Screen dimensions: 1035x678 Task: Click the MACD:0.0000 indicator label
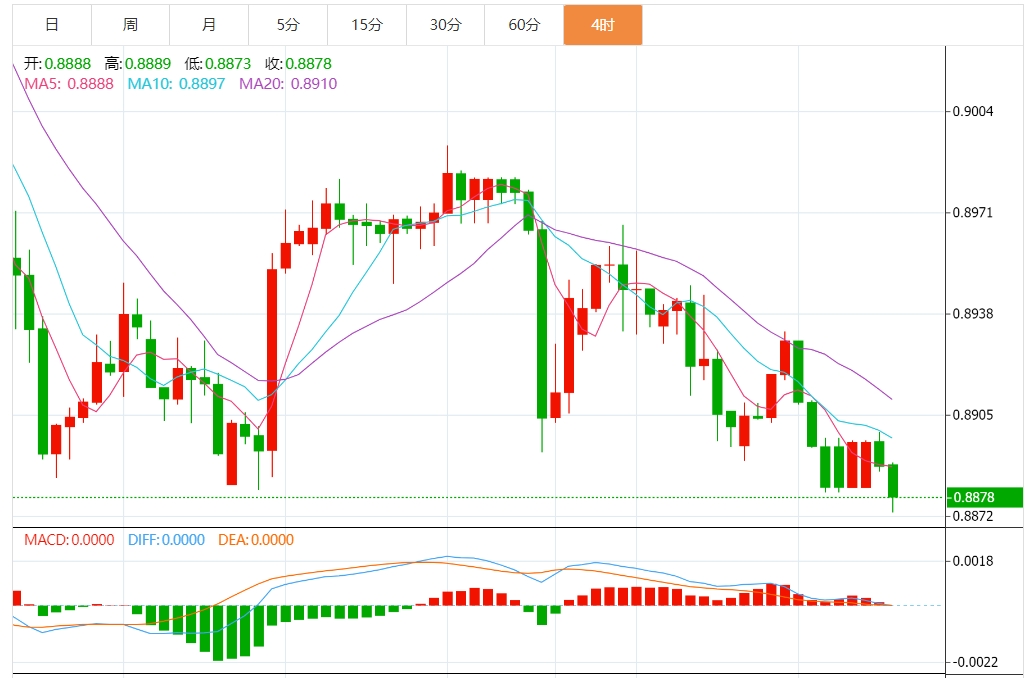point(69,540)
